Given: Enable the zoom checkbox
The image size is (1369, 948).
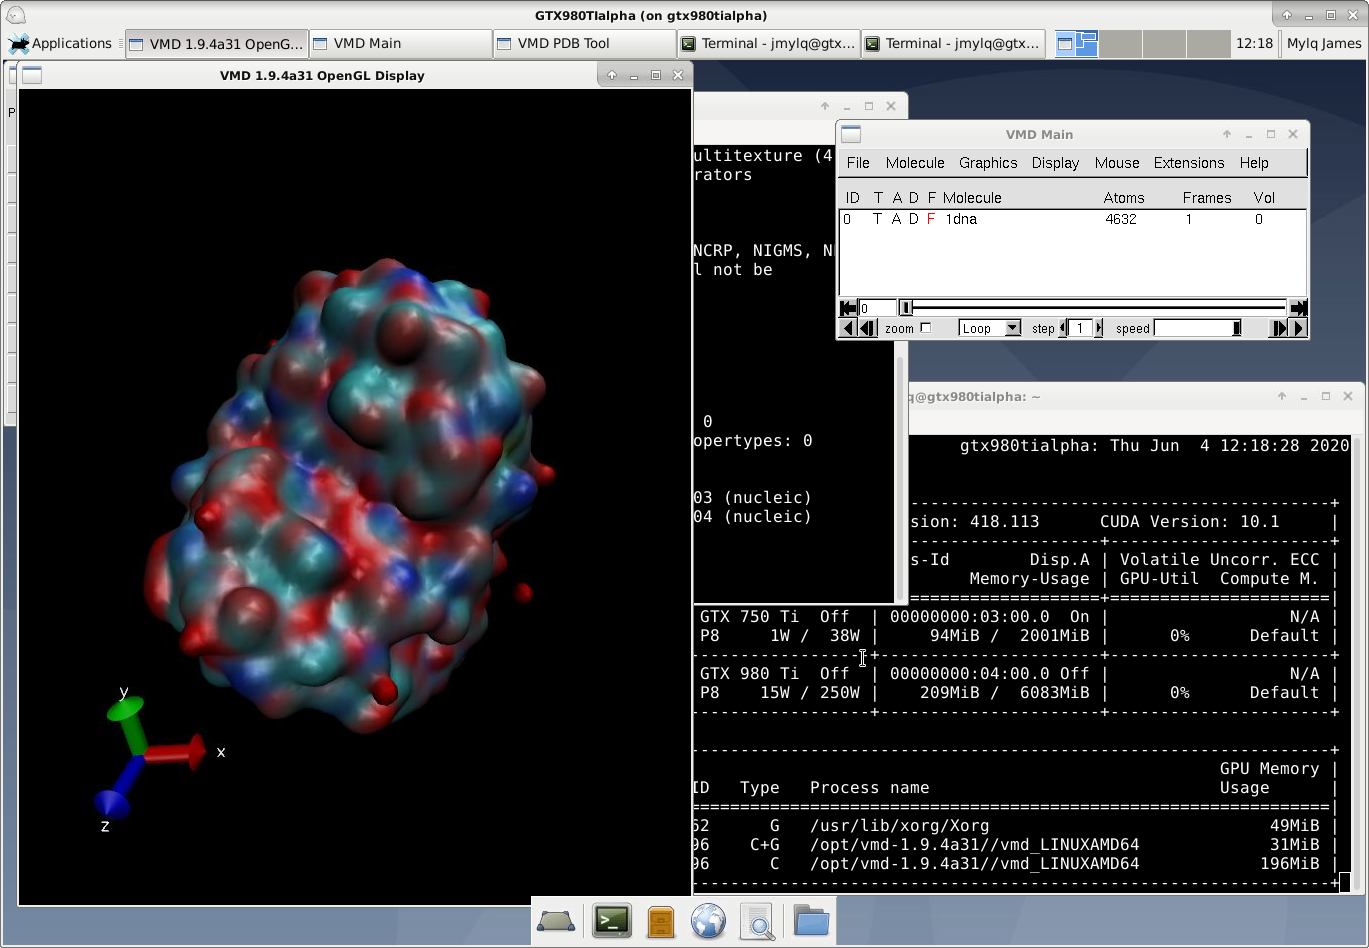Looking at the screenshot, I should point(925,328).
